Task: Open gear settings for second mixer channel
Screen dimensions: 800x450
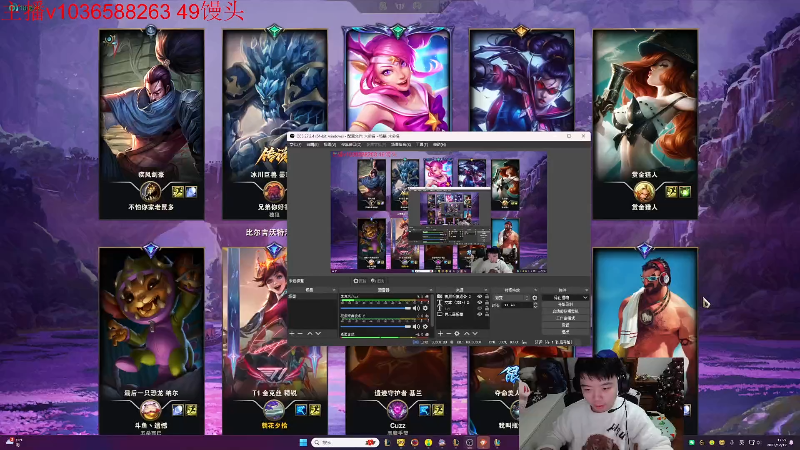Action: (425, 327)
